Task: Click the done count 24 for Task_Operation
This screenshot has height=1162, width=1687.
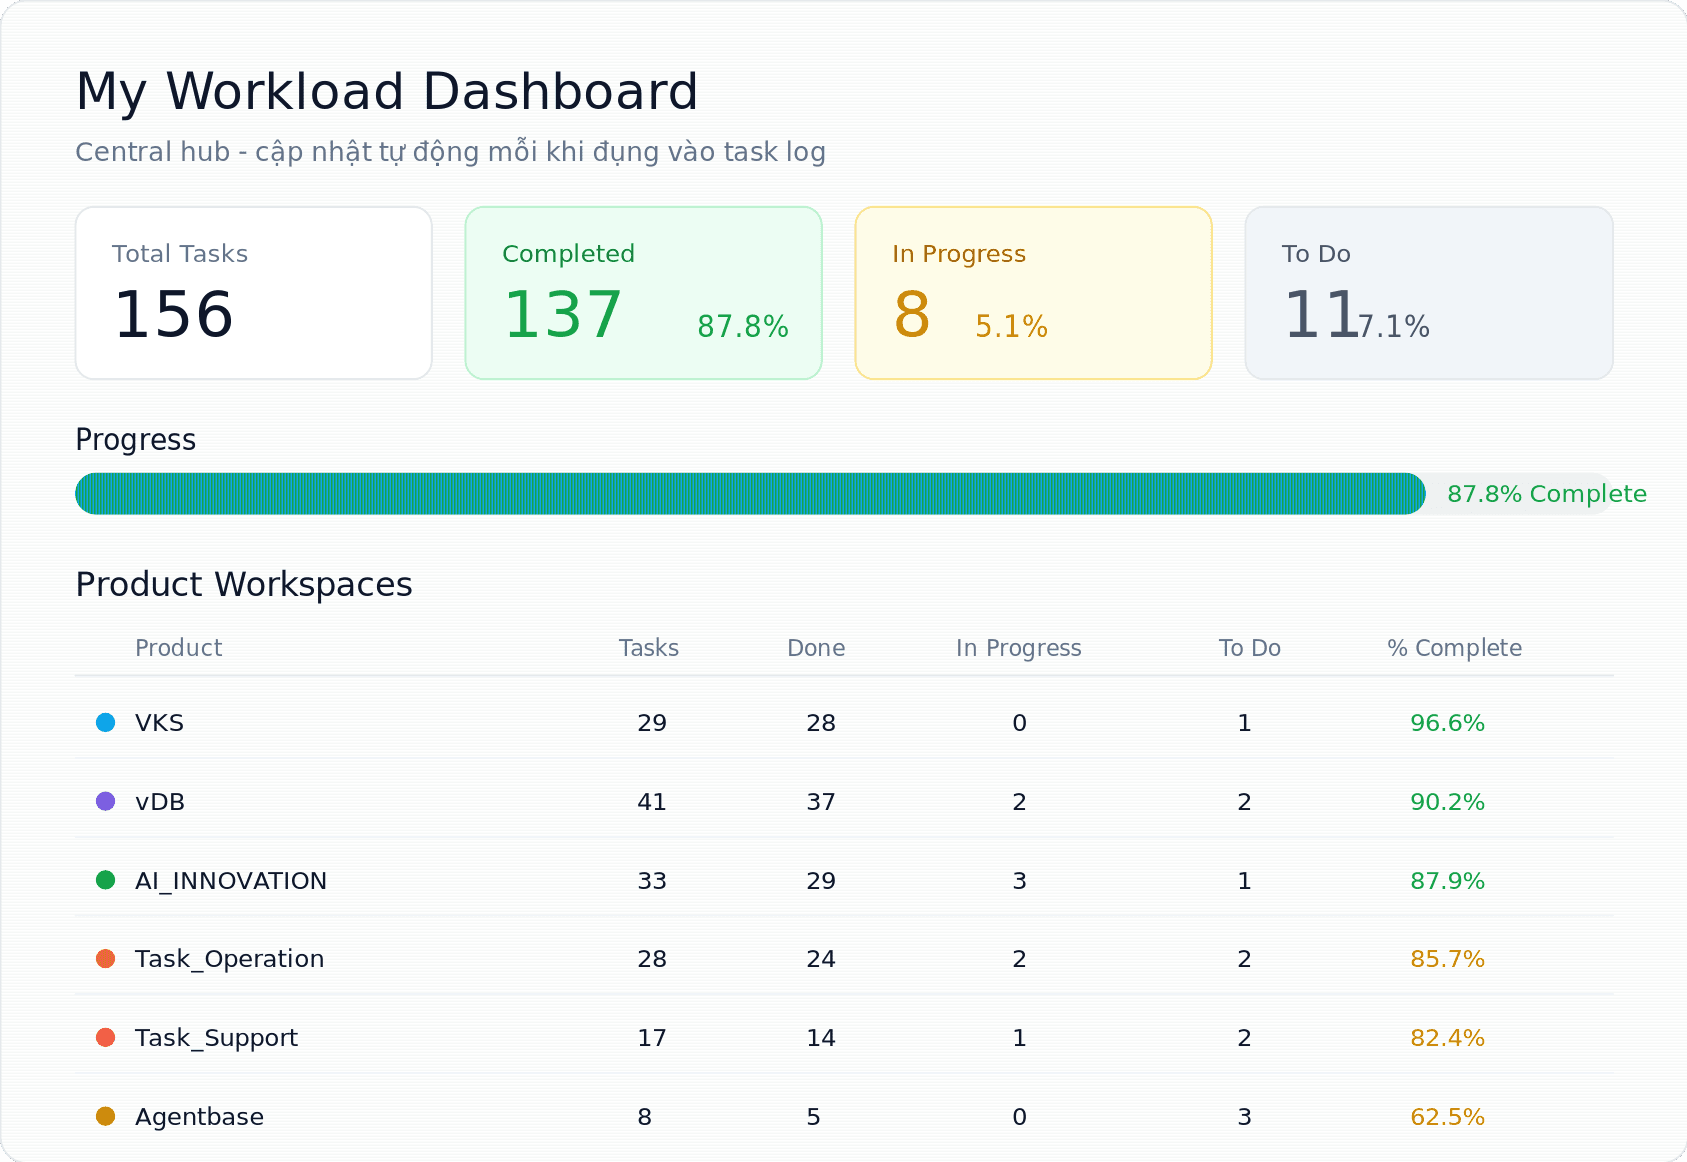Action: [821, 959]
